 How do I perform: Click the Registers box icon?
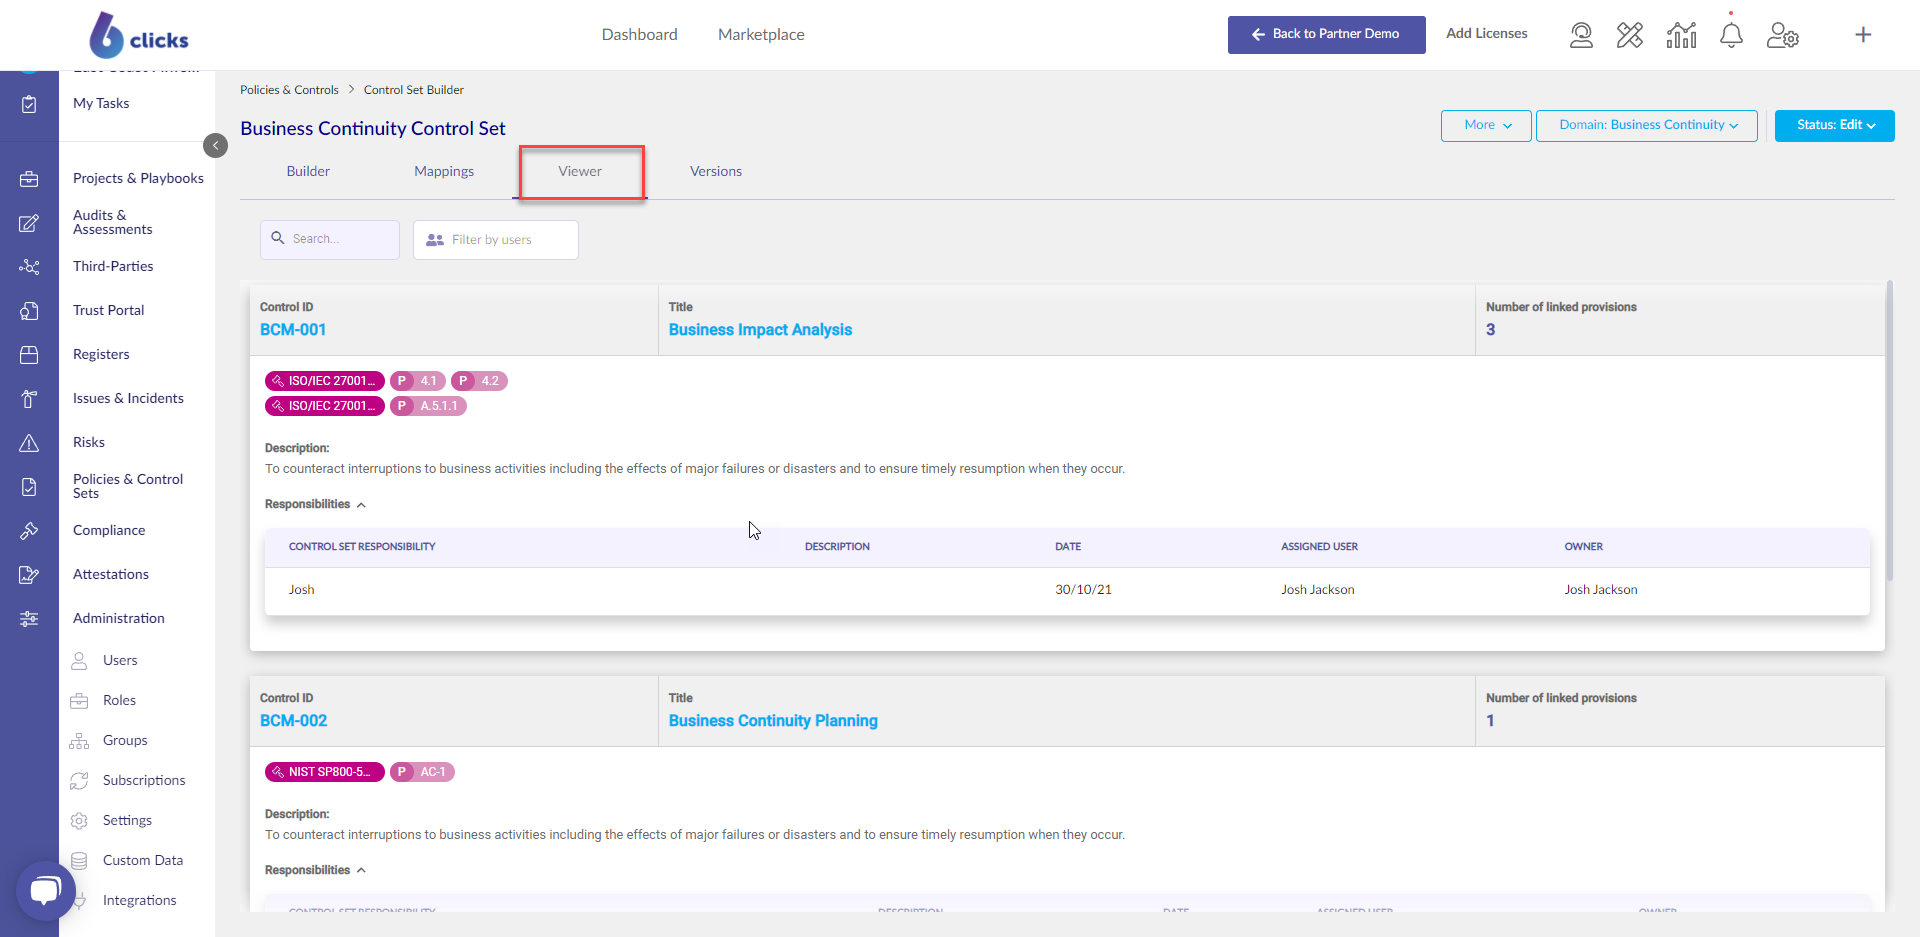29,355
